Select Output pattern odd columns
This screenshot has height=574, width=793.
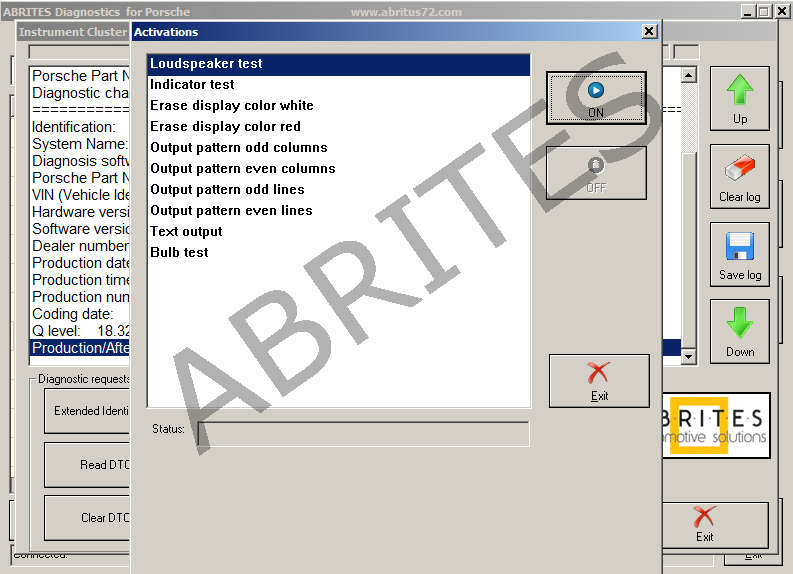(338, 148)
